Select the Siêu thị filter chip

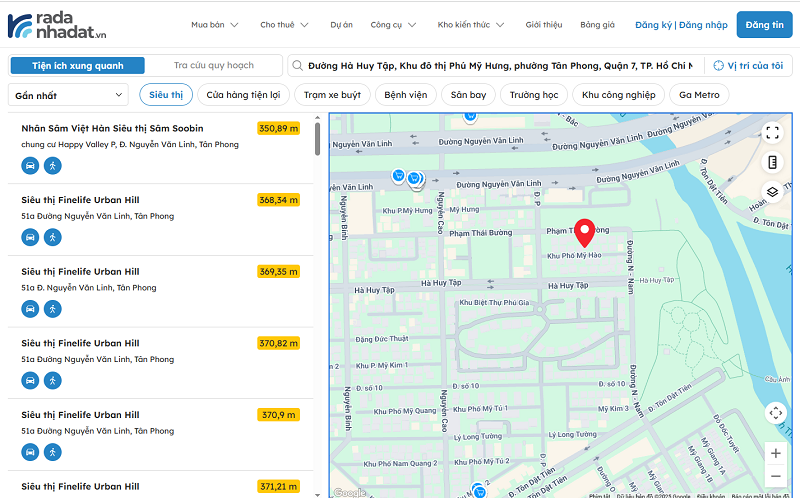pos(166,95)
